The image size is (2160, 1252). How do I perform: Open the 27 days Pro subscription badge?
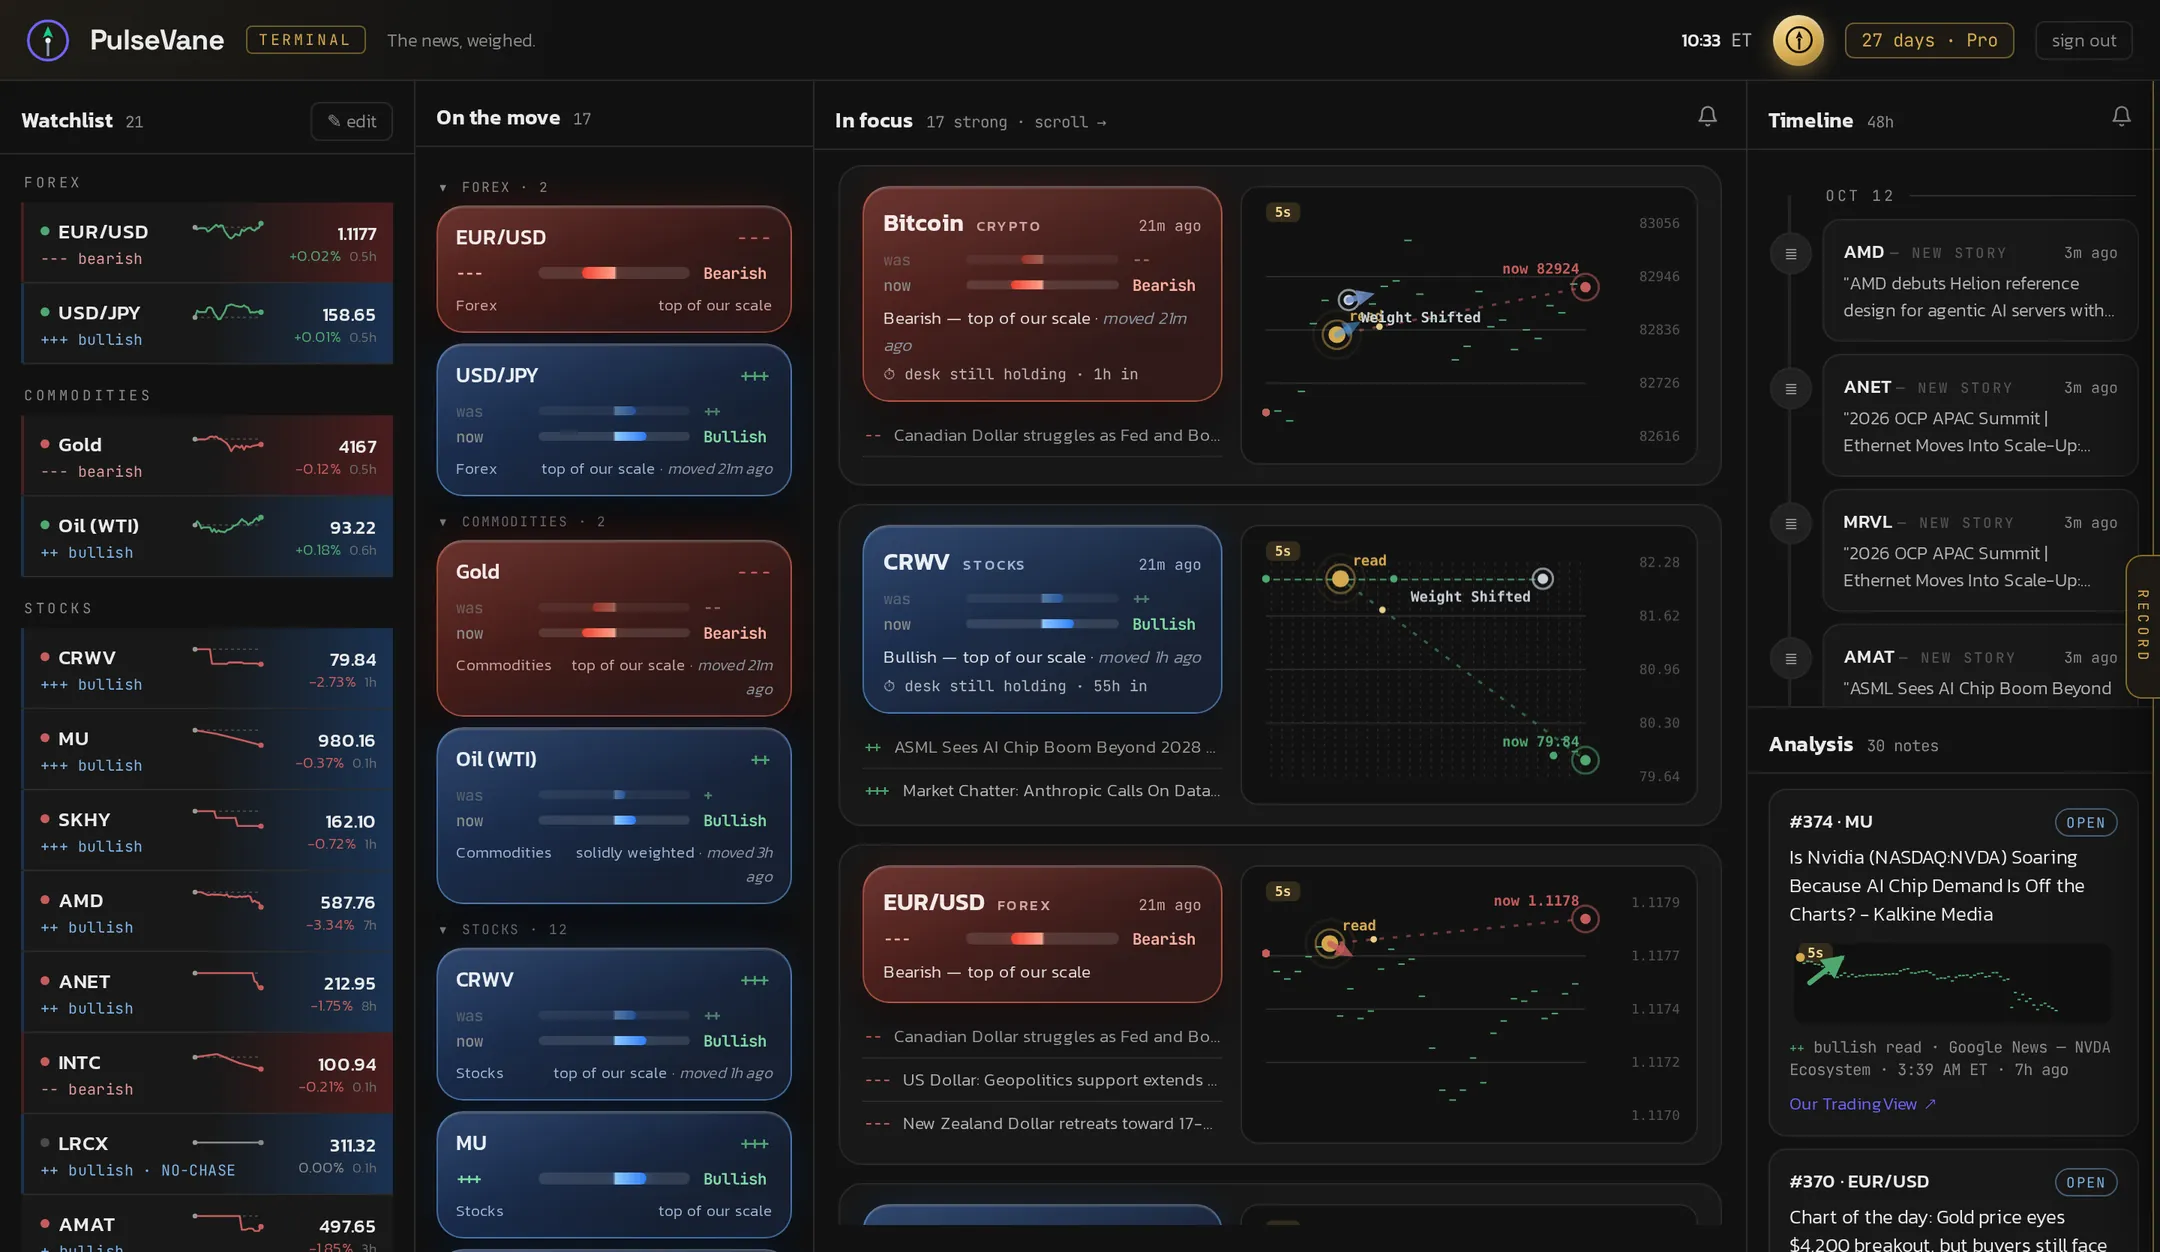1929,40
